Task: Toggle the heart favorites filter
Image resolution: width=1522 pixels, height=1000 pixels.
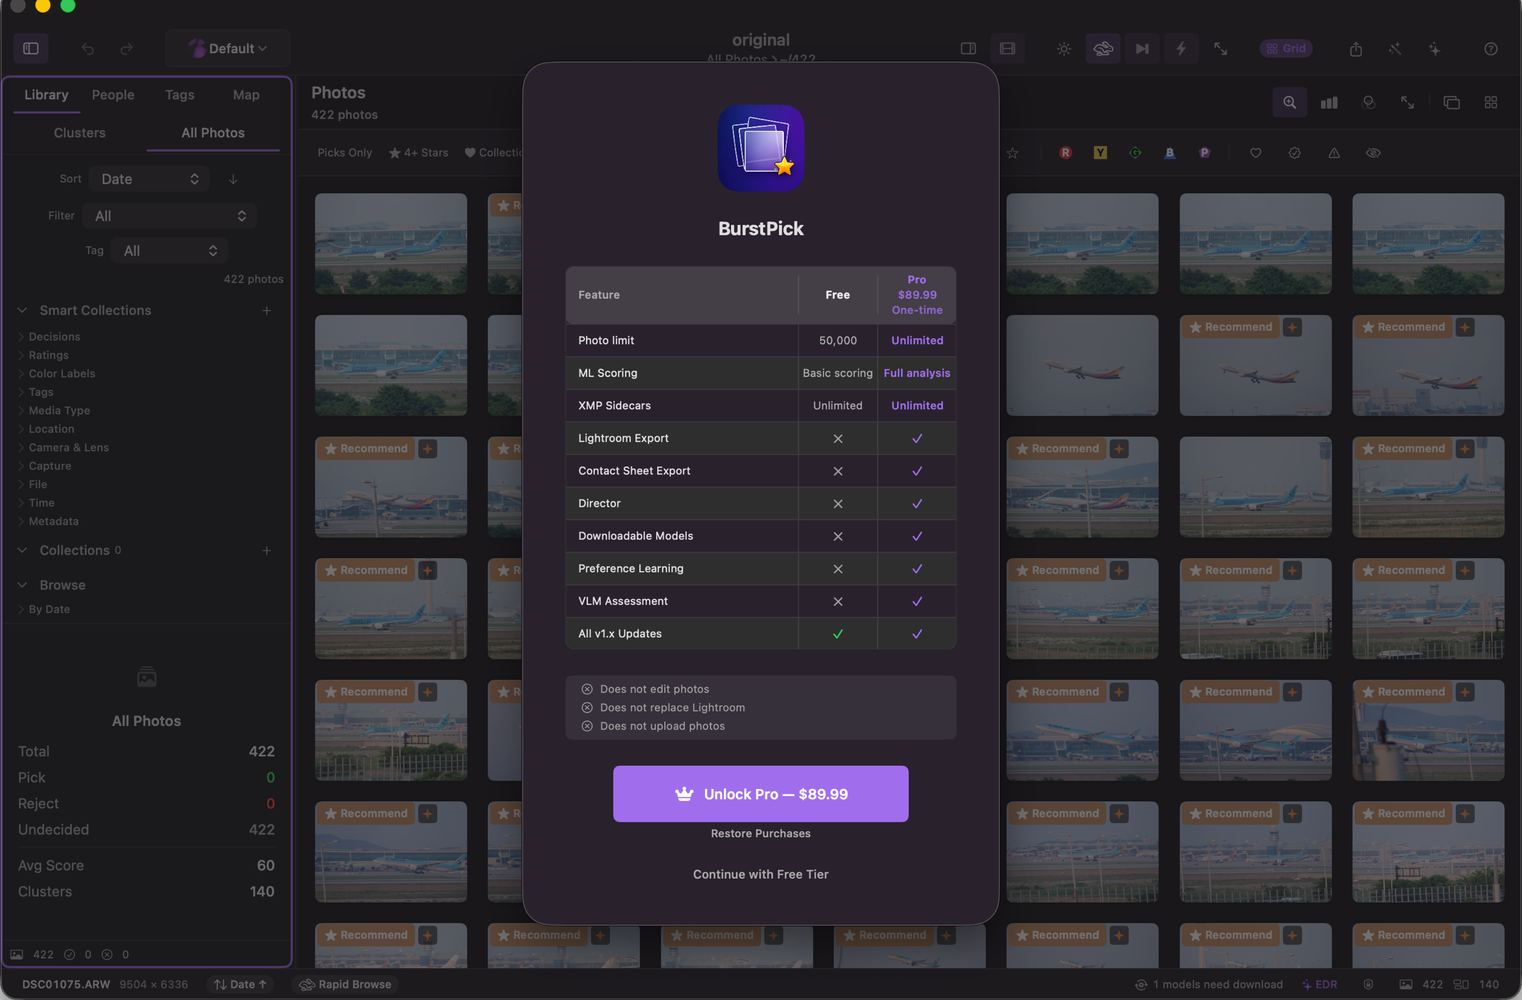Action: [x=1256, y=153]
